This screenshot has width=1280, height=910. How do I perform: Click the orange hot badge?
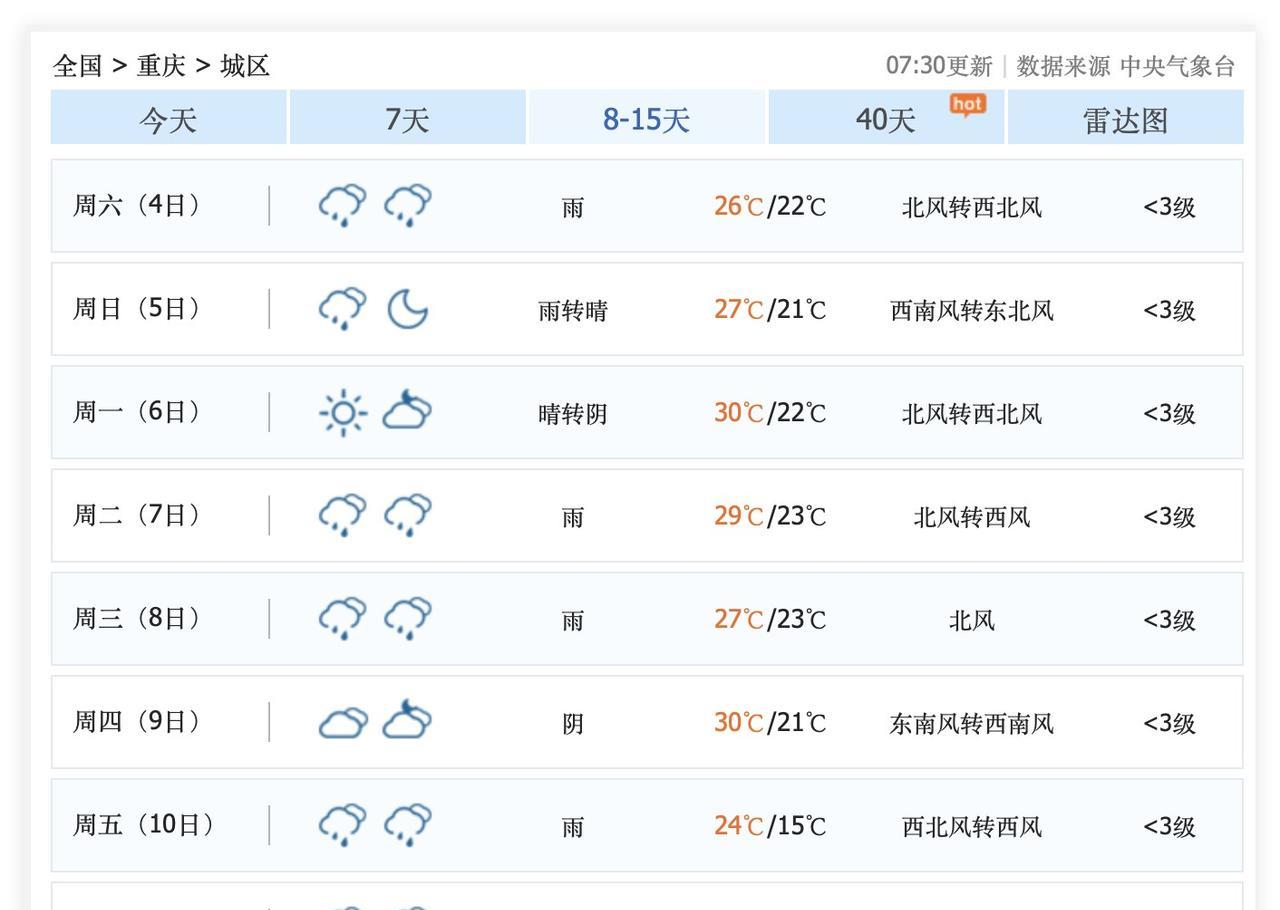tap(967, 104)
